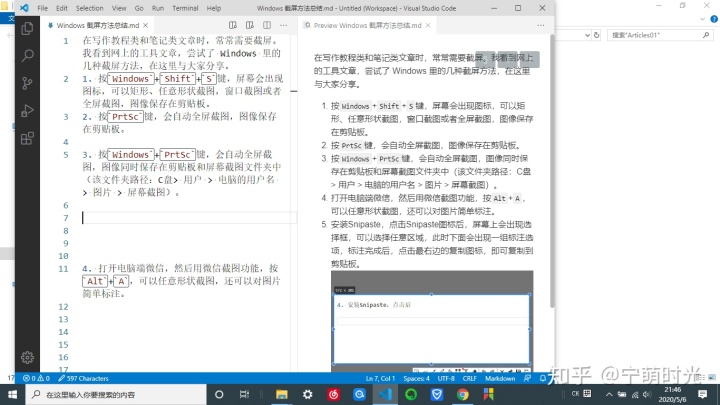Open the Terminal menu
Screen dimensions: 720x405
(185, 8)
